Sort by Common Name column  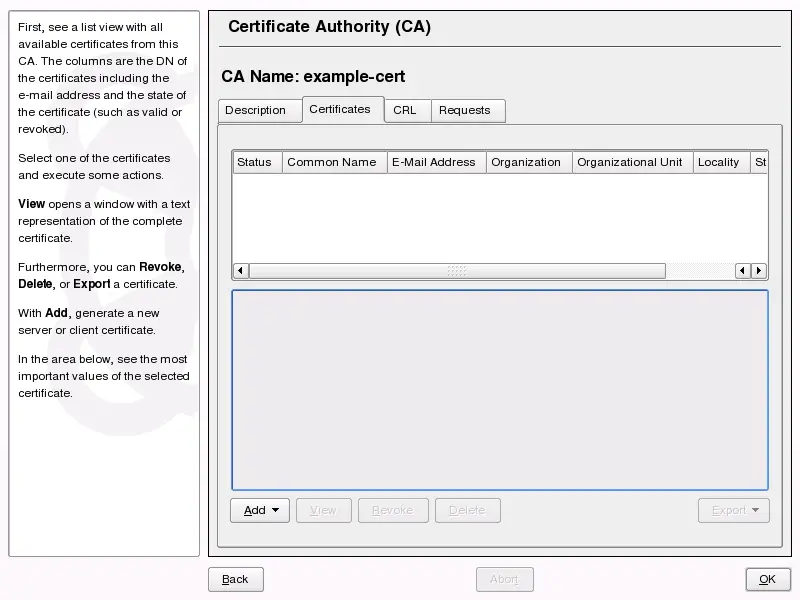tap(332, 162)
